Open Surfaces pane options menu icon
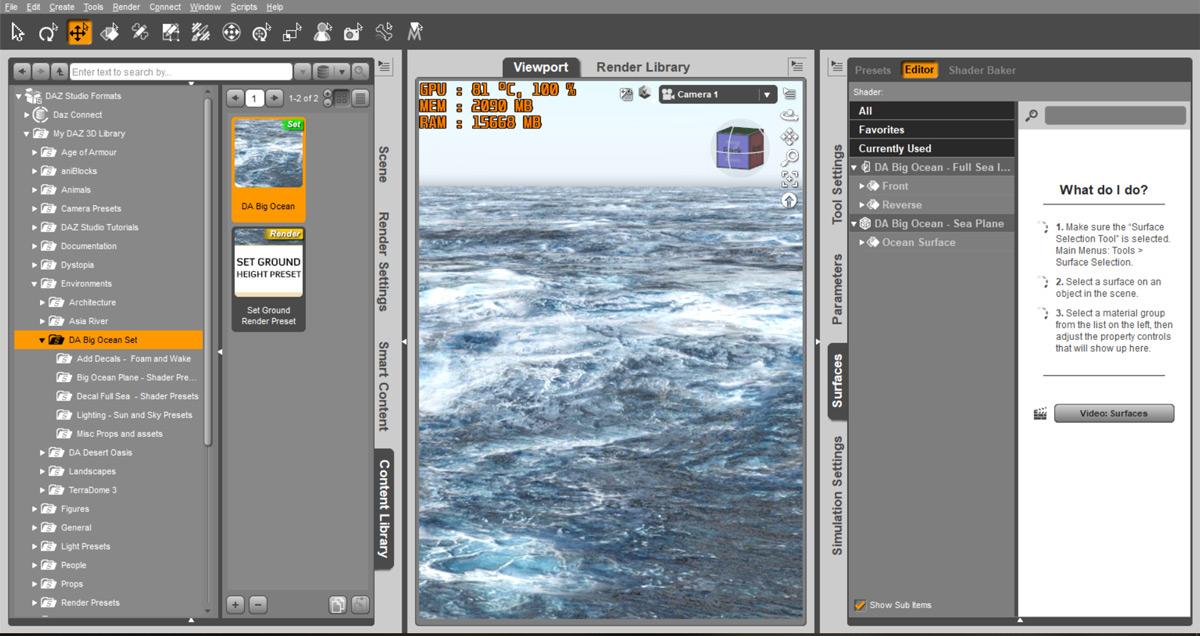This screenshot has width=1200, height=636. 835,66
